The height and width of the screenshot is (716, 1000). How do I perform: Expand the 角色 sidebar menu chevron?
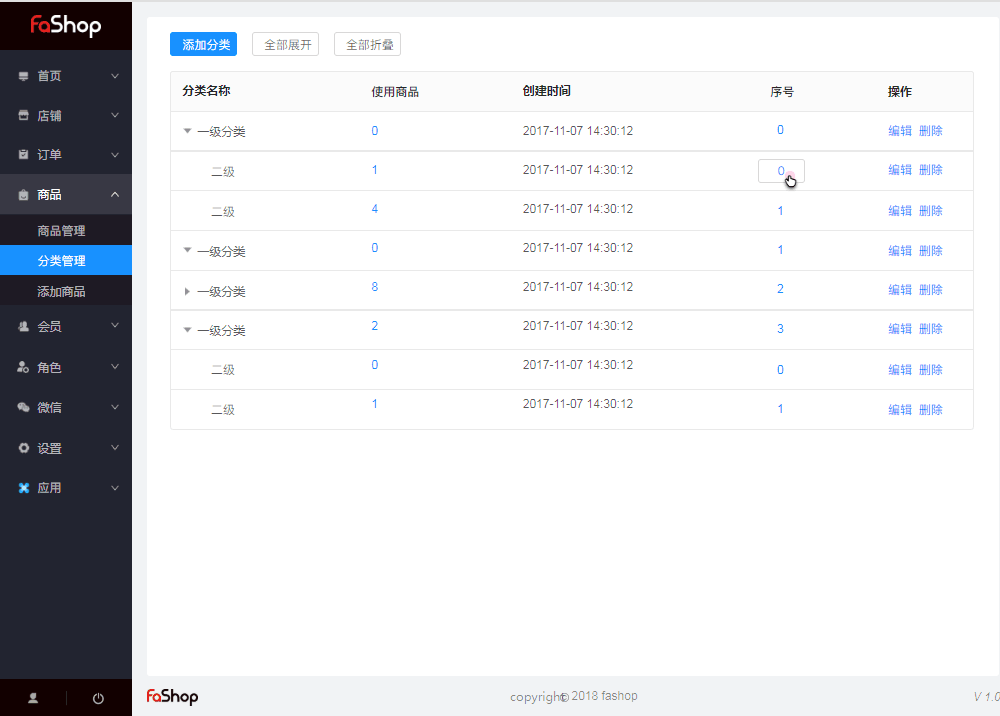114,368
